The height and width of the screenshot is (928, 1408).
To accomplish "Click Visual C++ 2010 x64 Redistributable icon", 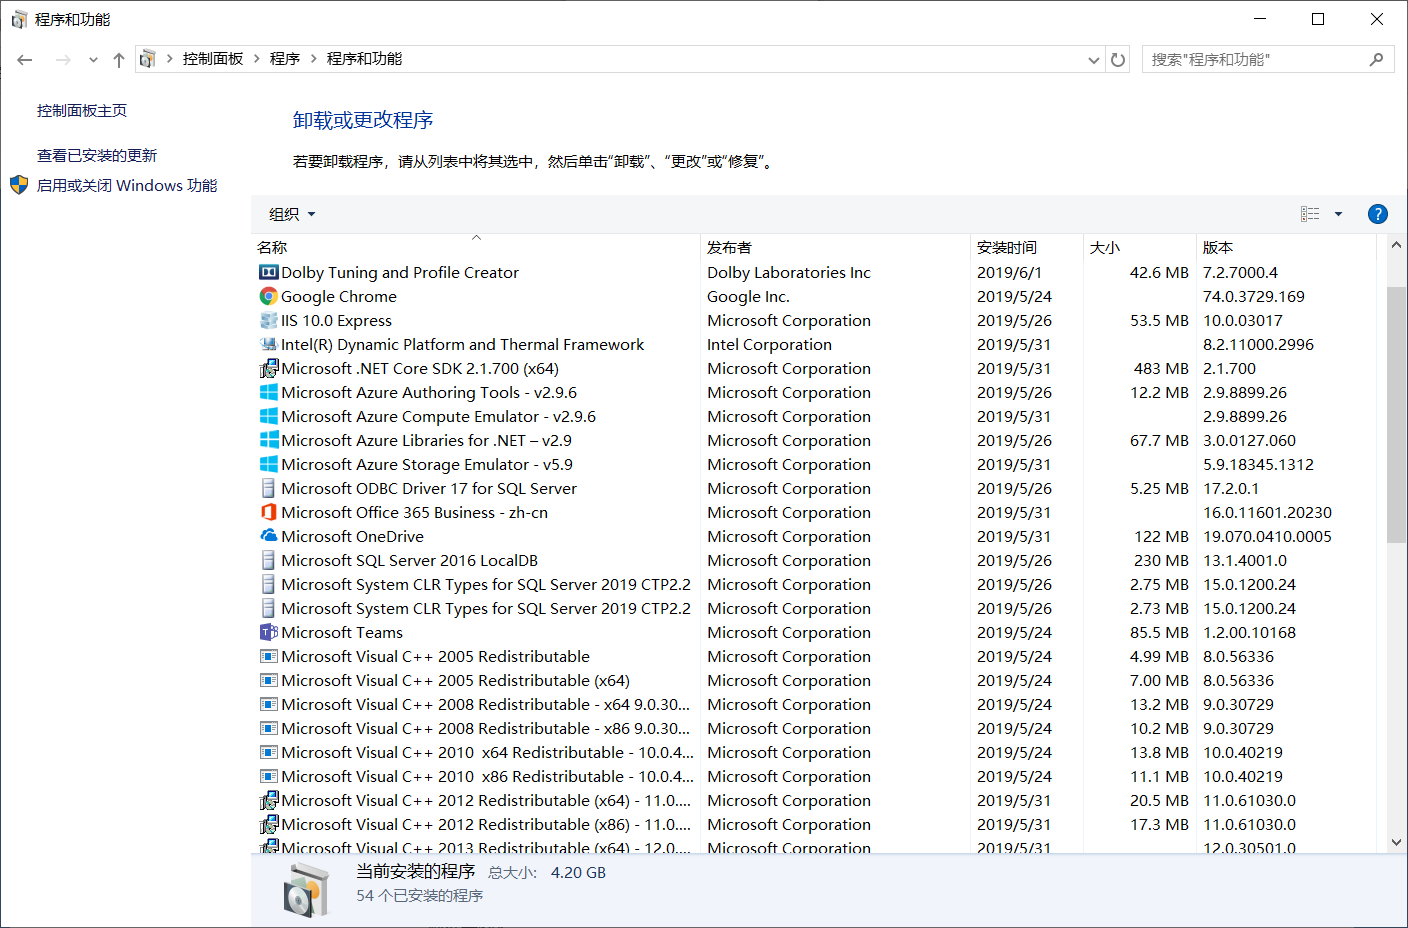I will tap(268, 752).
